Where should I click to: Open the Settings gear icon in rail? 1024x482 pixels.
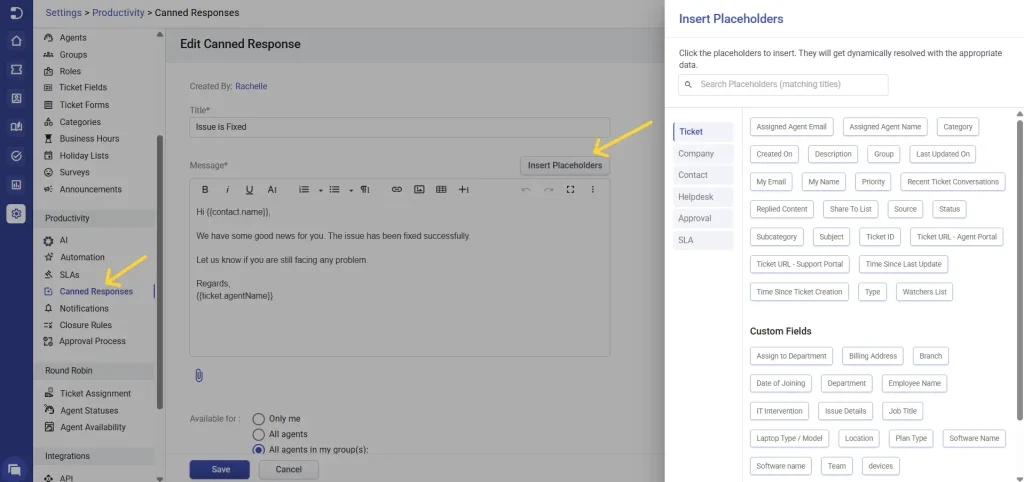(16, 214)
